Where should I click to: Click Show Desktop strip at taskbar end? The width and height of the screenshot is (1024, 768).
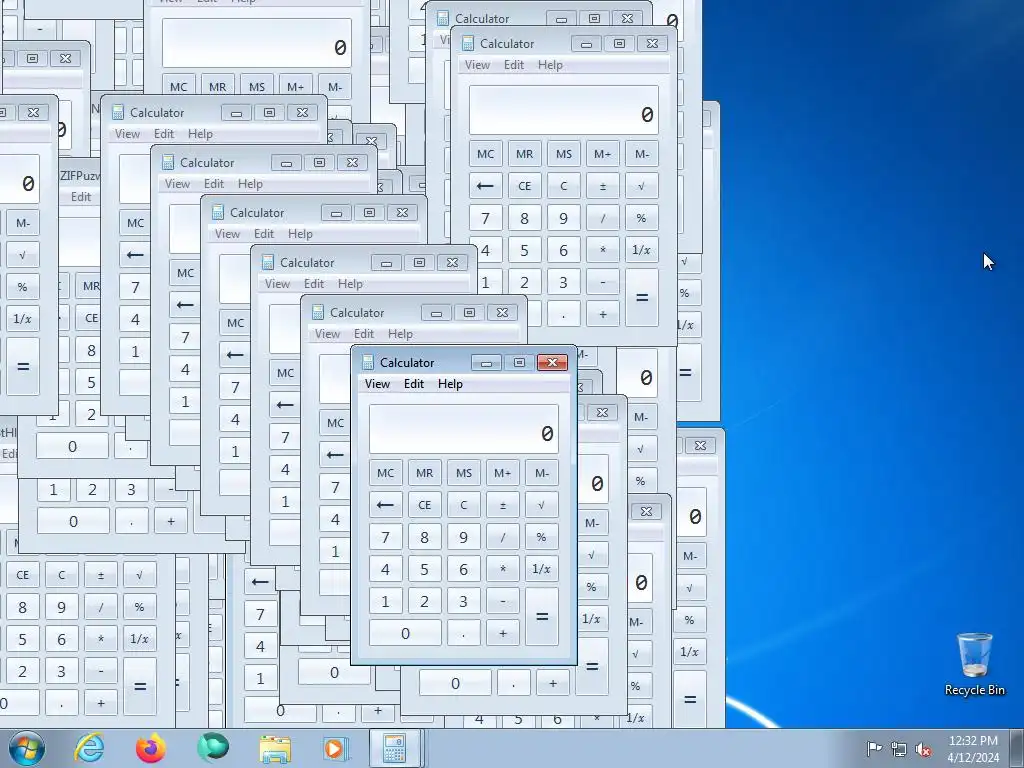pyautogui.click(x=1018, y=748)
